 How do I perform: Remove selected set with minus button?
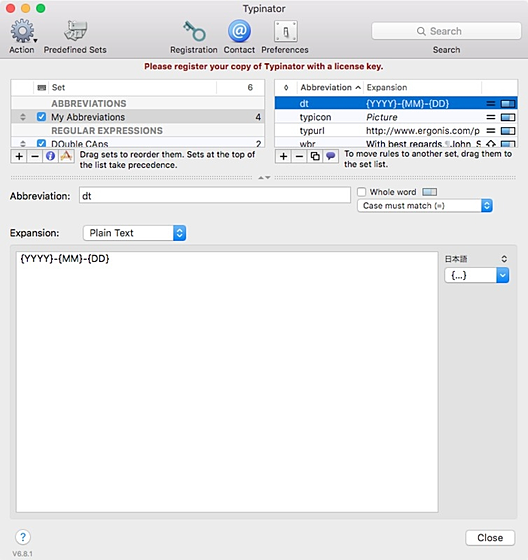(x=35, y=156)
